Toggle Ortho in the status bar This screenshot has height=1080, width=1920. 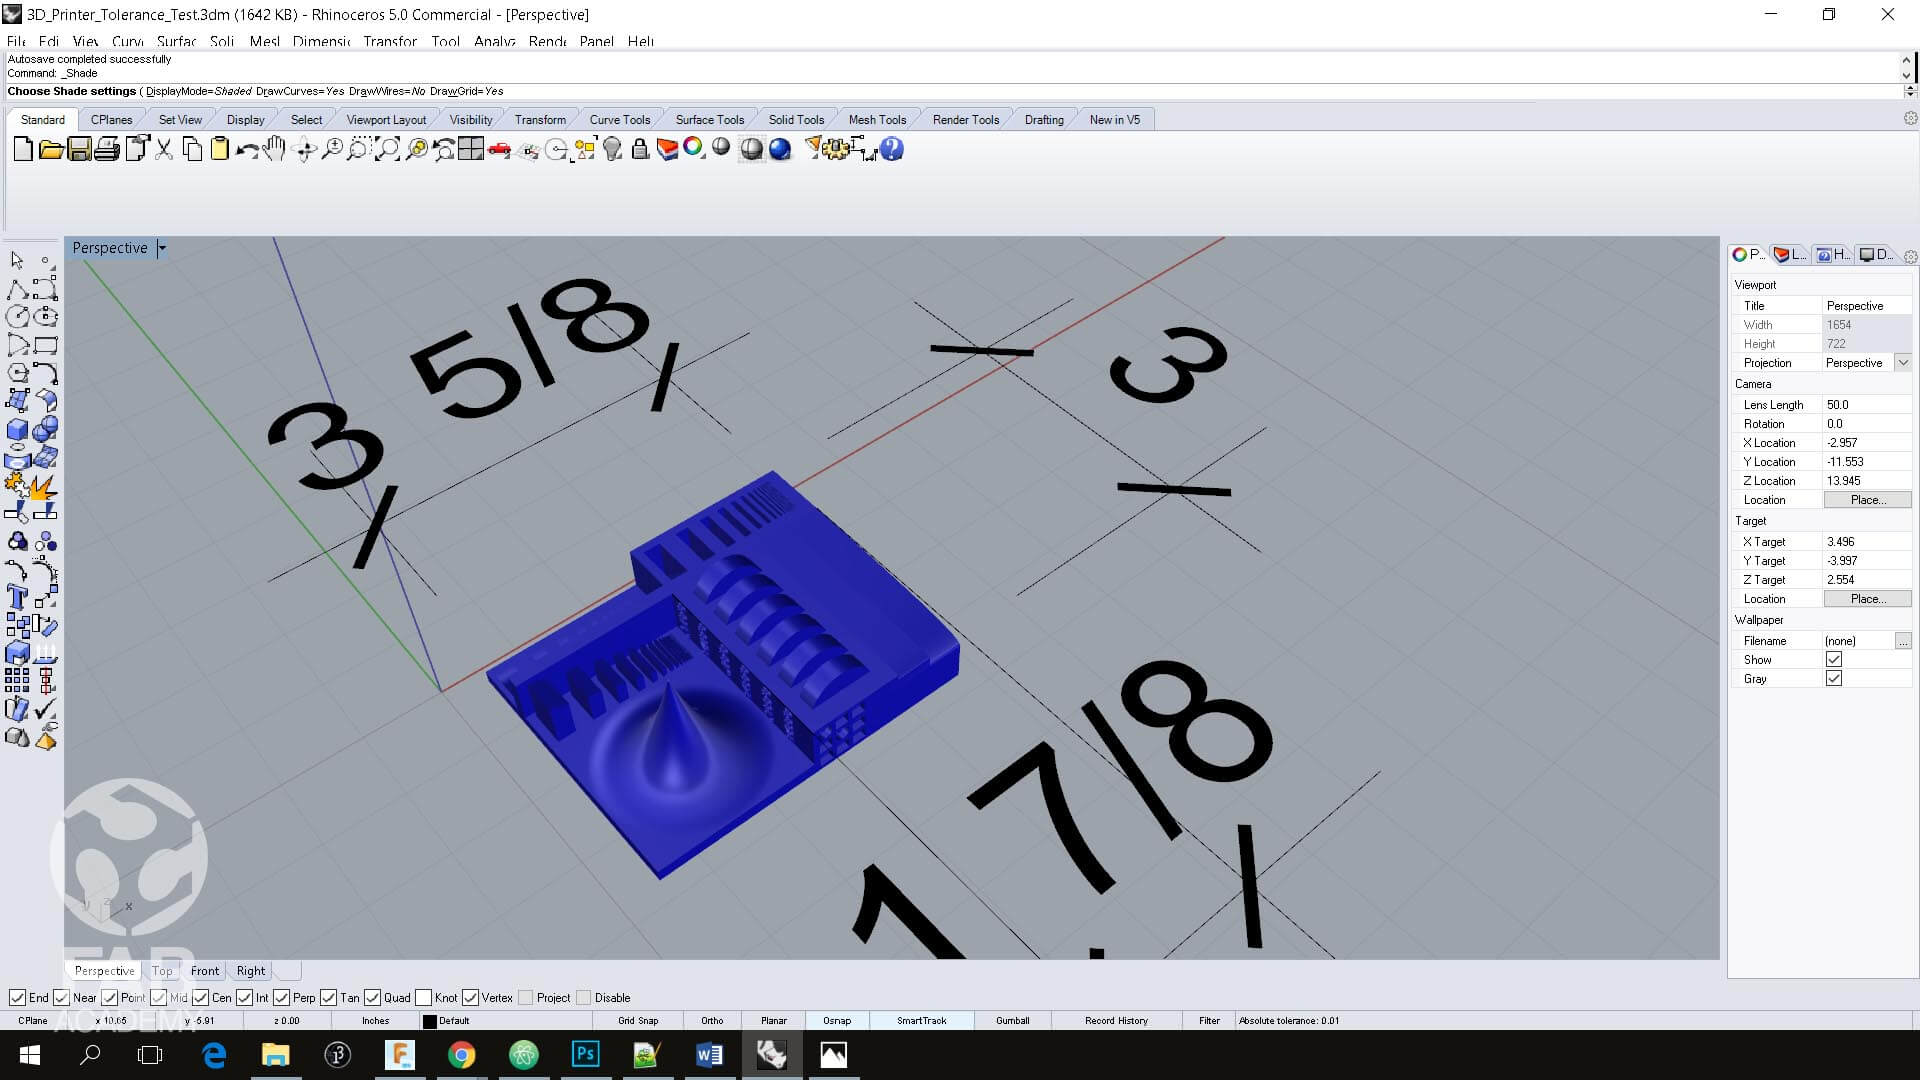712,1021
